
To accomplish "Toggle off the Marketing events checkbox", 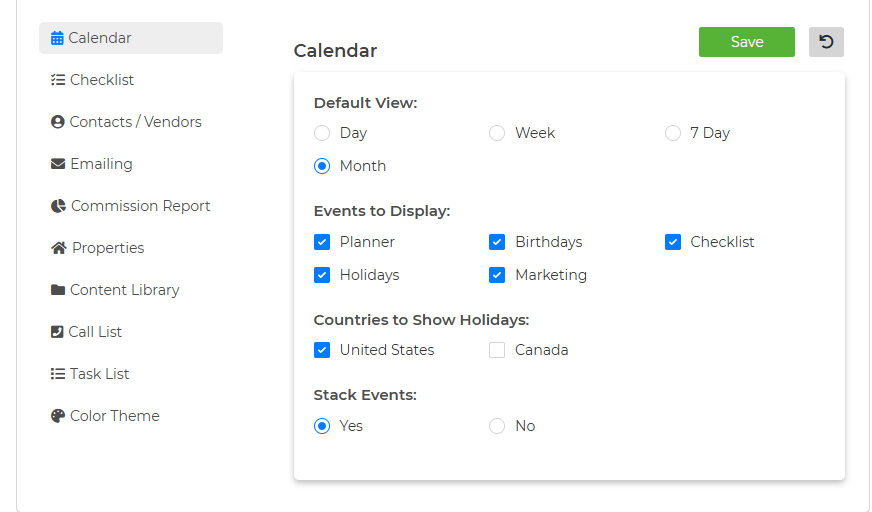I will click(497, 275).
